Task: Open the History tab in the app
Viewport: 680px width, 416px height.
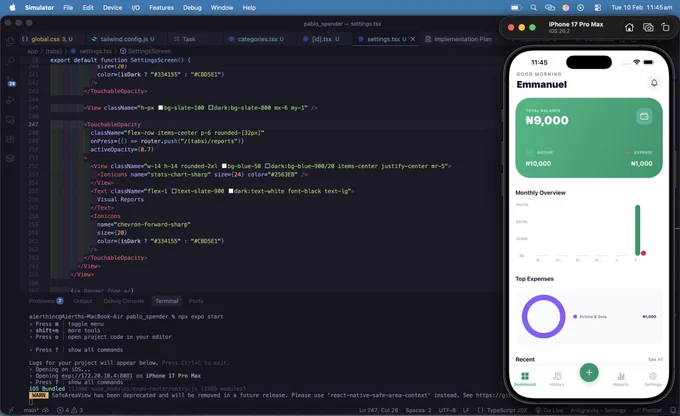Action: [557, 379]
